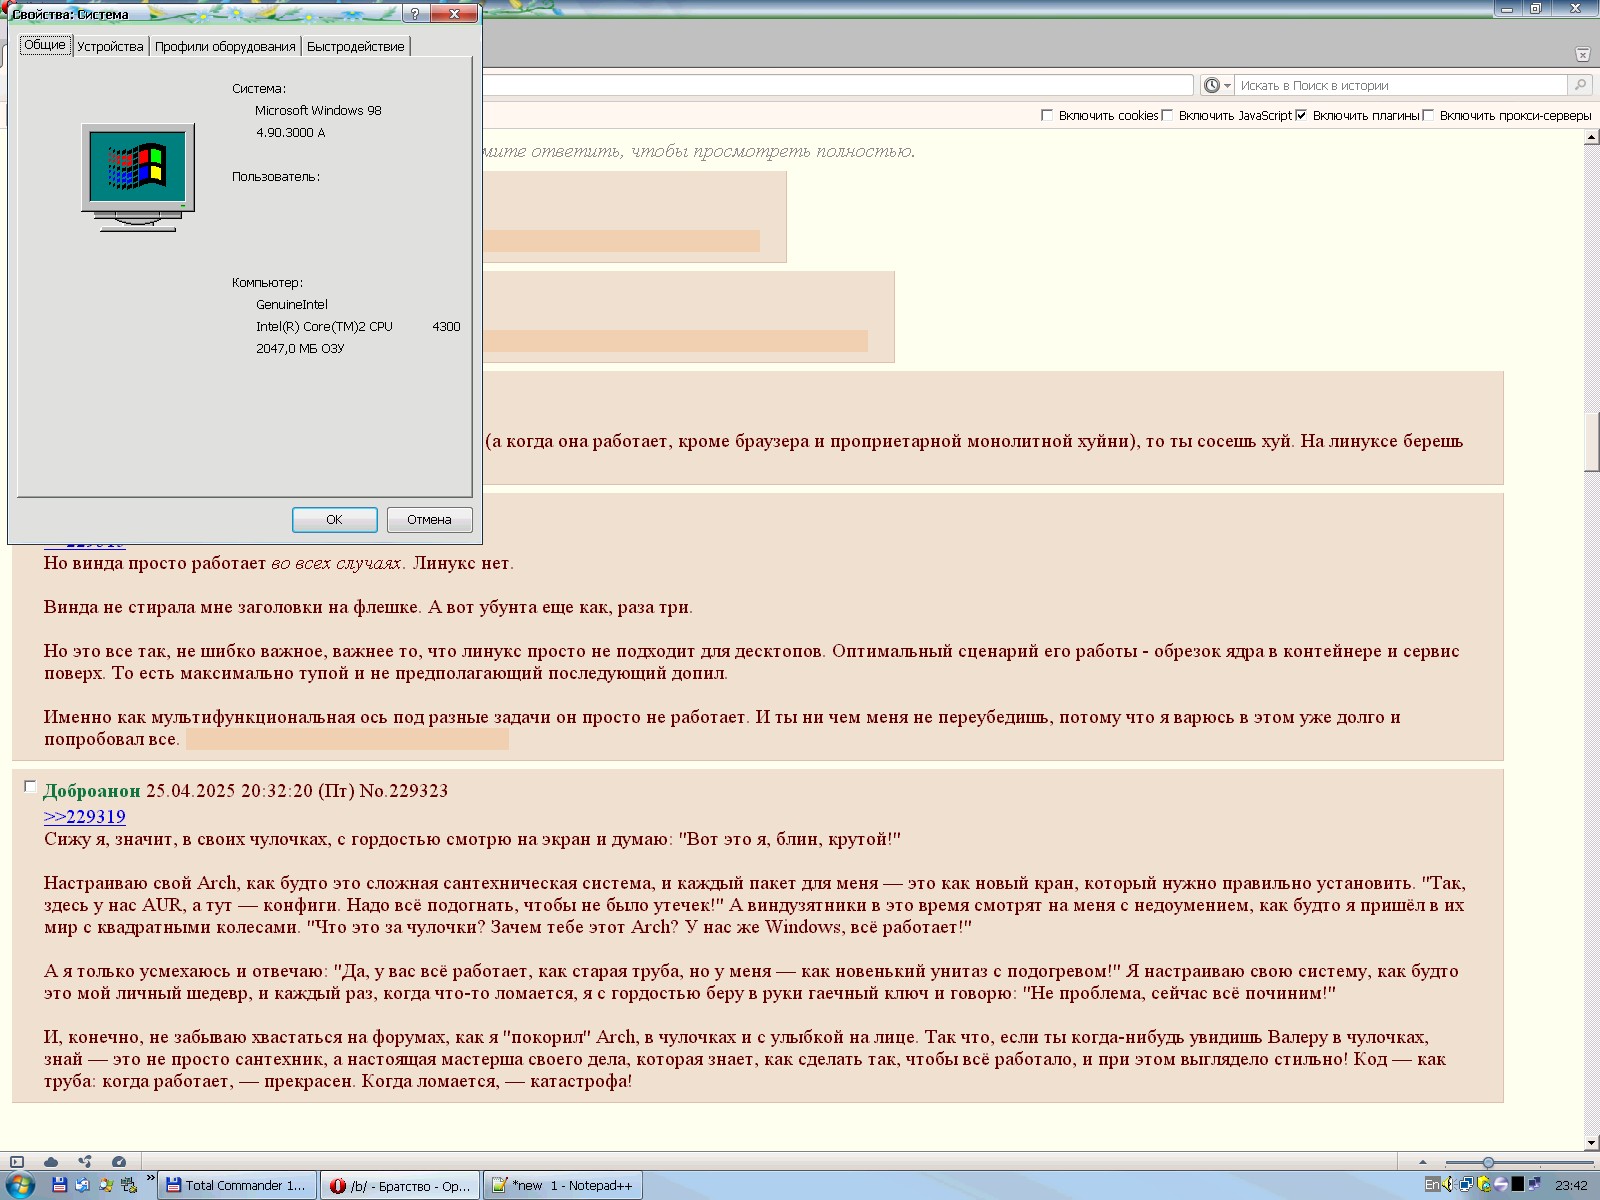Screen dimensions: 1600x1200
Task: Open the >>229319 reply link
Action: (x=85, y=817)
